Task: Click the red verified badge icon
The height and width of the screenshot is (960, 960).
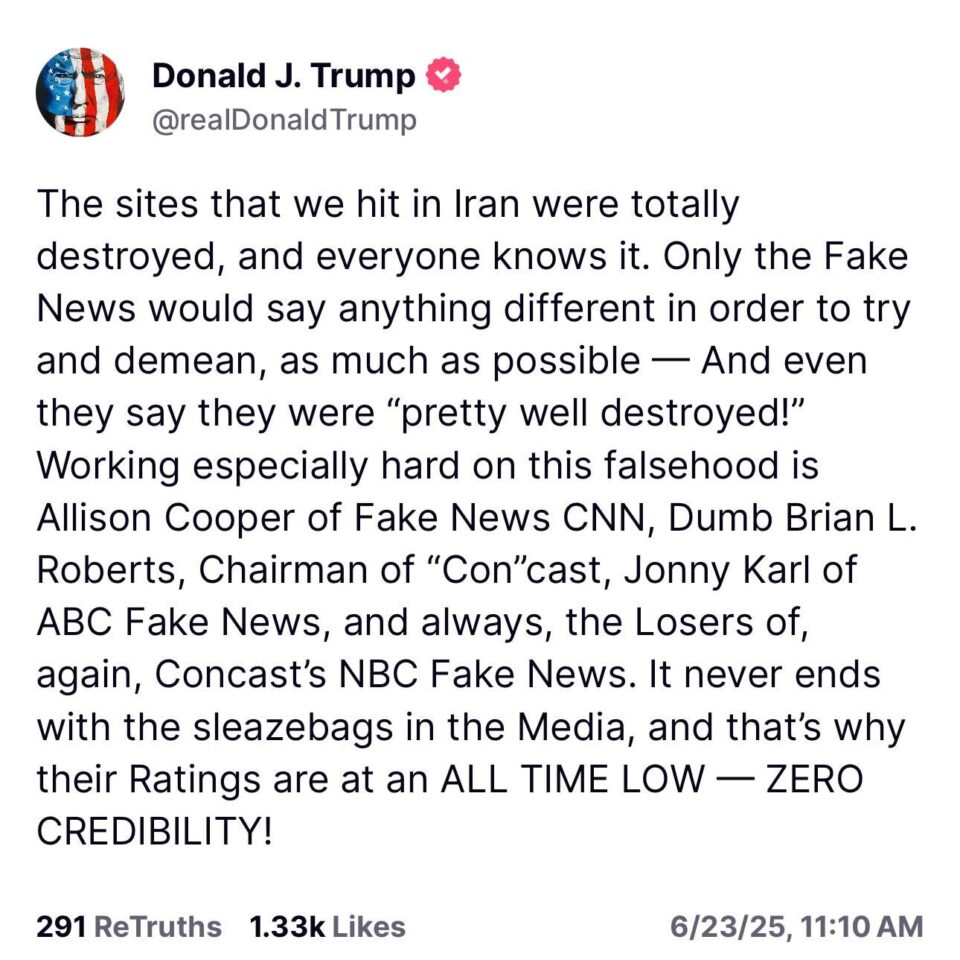Action: pos(443,75)
